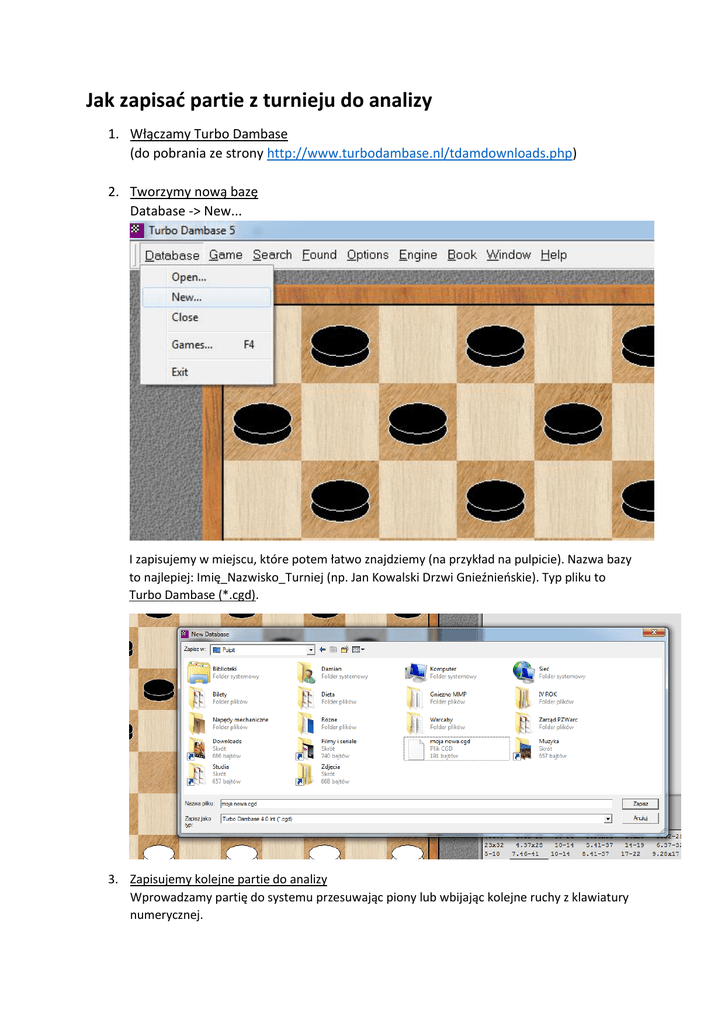The height and width of the screenshot is (1024, 725).
Task: Open the Engine menu
Action: [x=418, y=255]
